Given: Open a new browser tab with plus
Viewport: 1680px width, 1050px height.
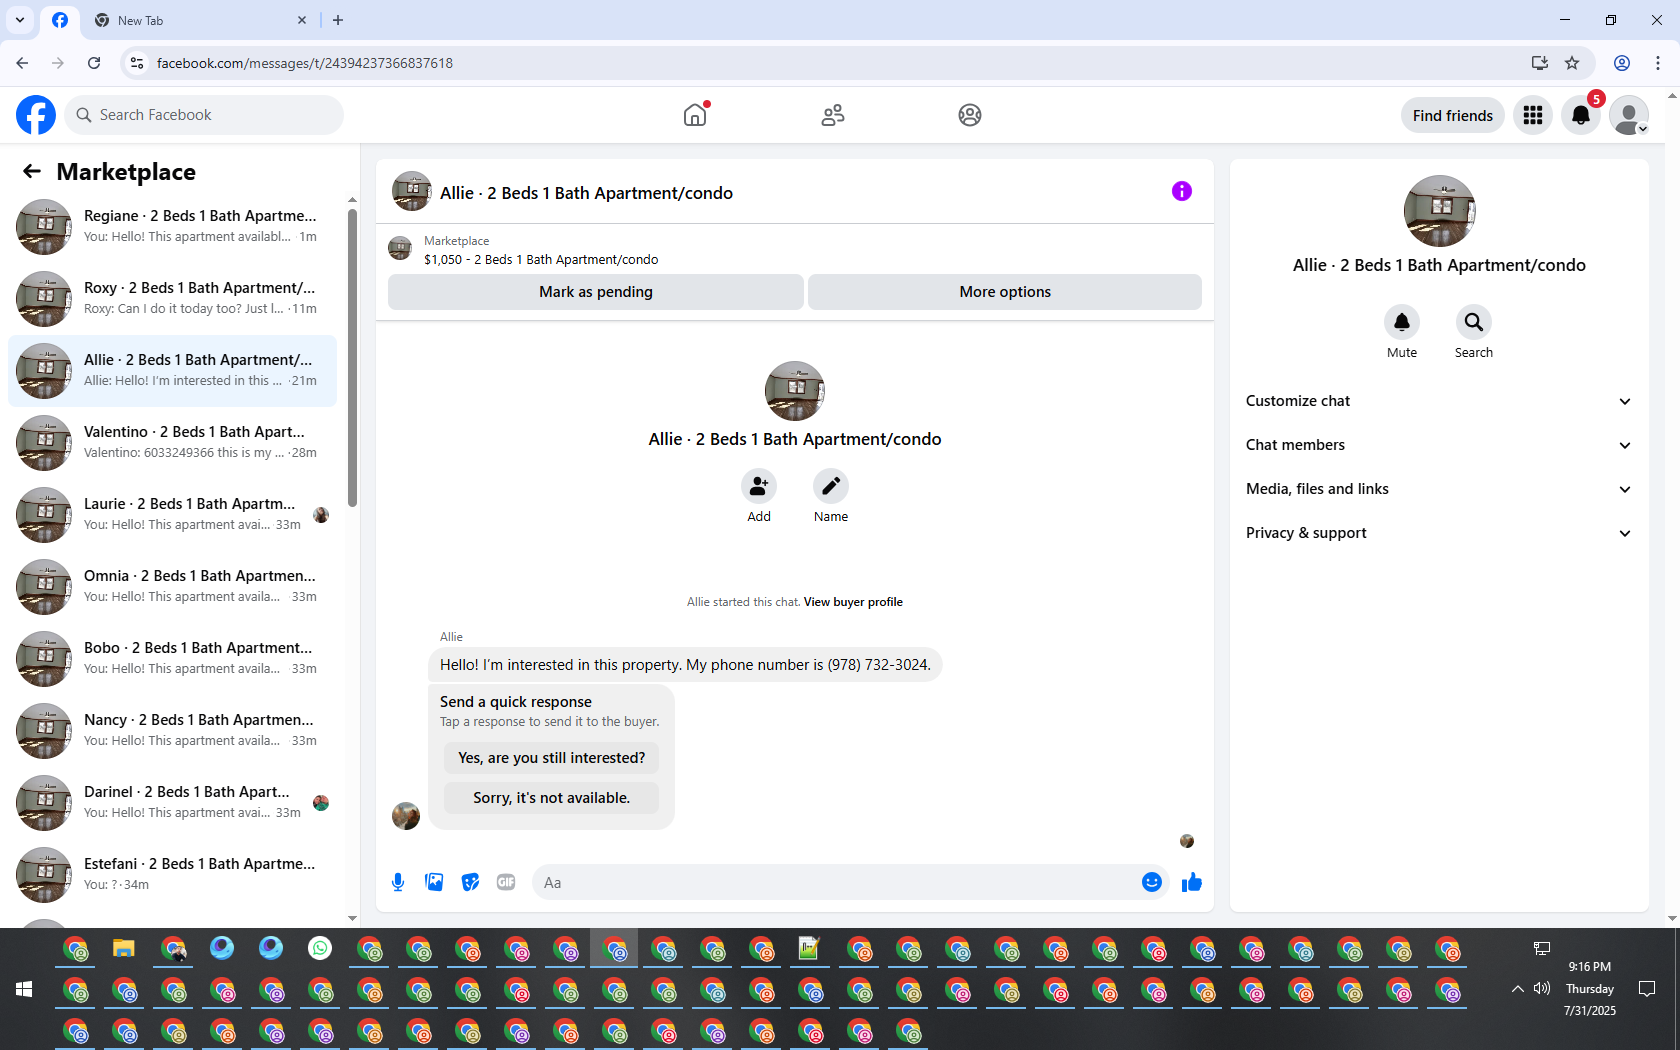Looking at the screenshot, I should 338,20.
